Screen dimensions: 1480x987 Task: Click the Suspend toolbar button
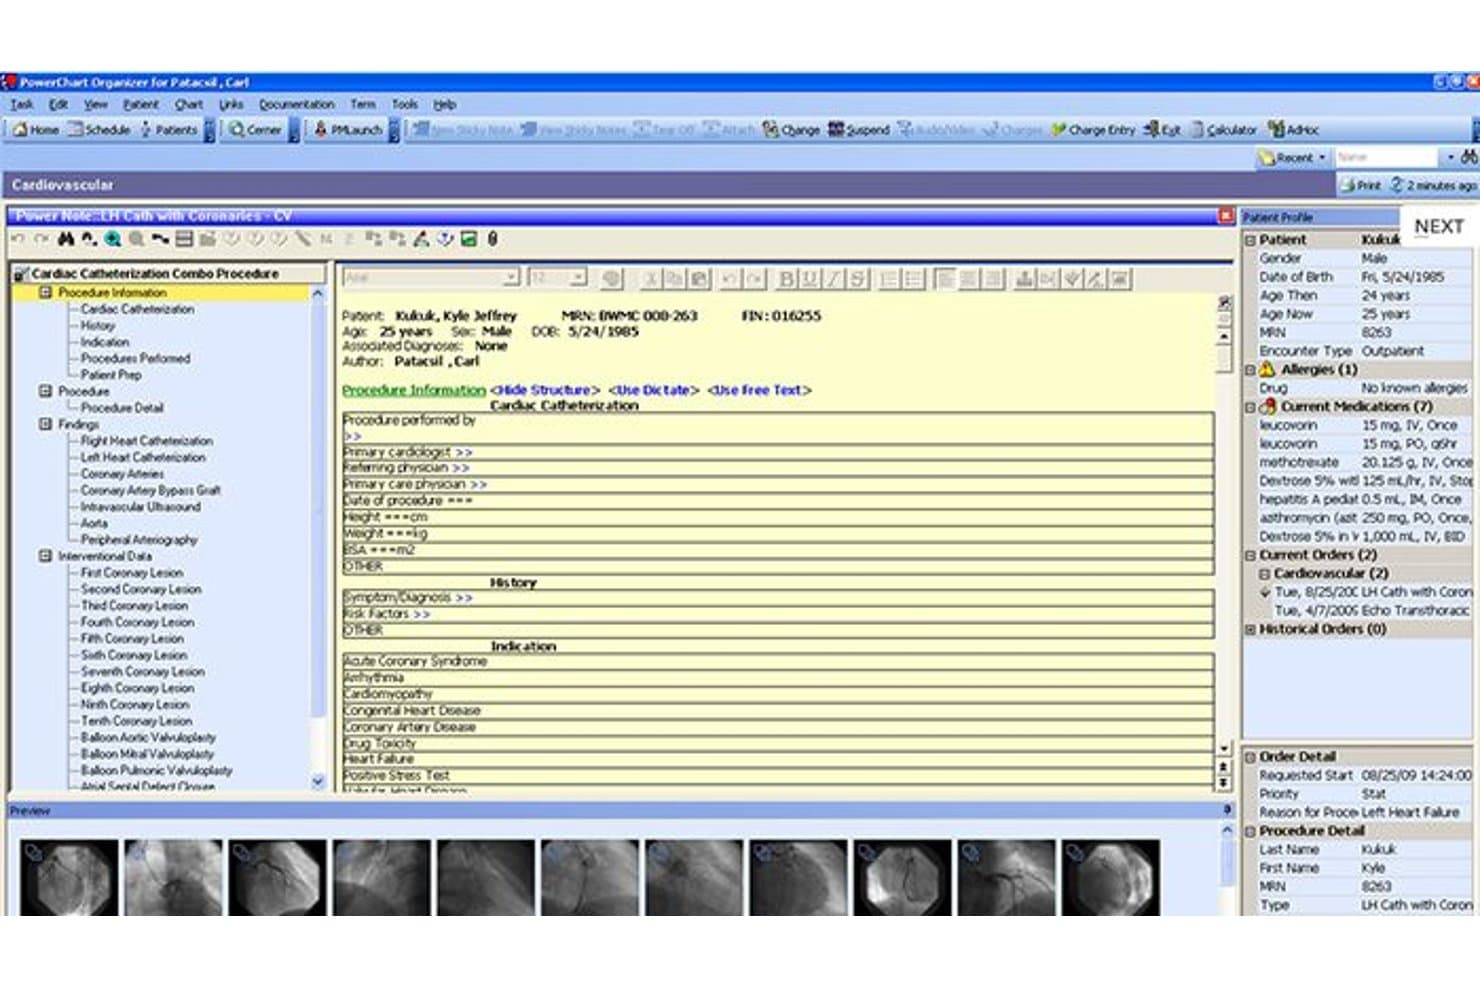[x=858, y=130]
